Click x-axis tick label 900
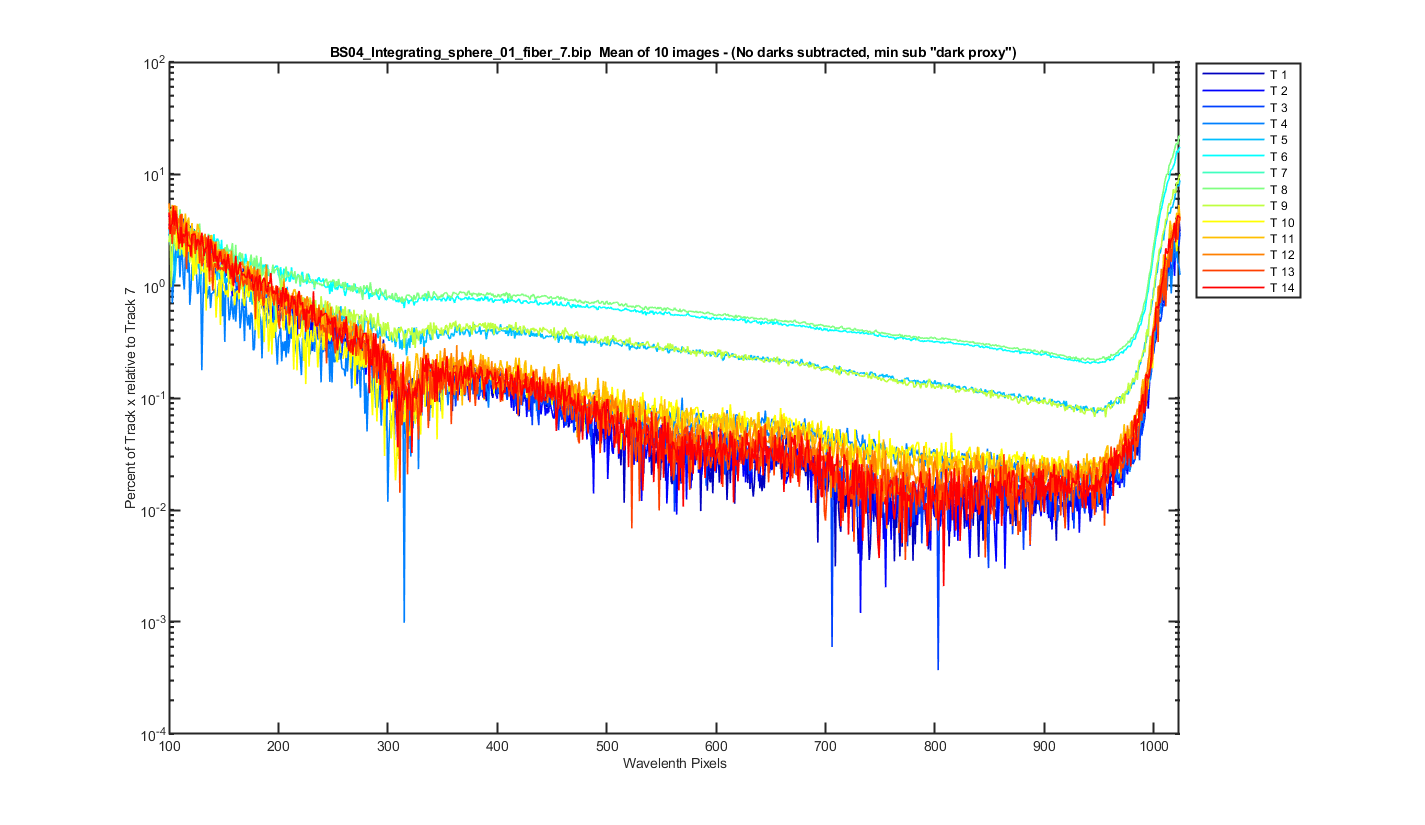 pos(1044,746)
